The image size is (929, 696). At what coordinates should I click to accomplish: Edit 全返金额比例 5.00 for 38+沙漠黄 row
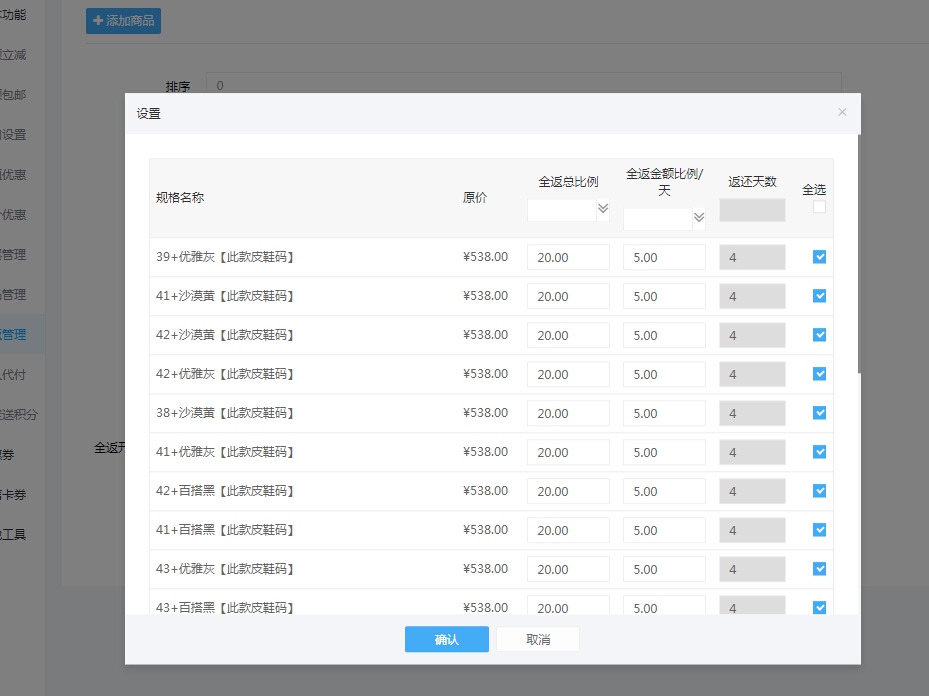[664, 413]
